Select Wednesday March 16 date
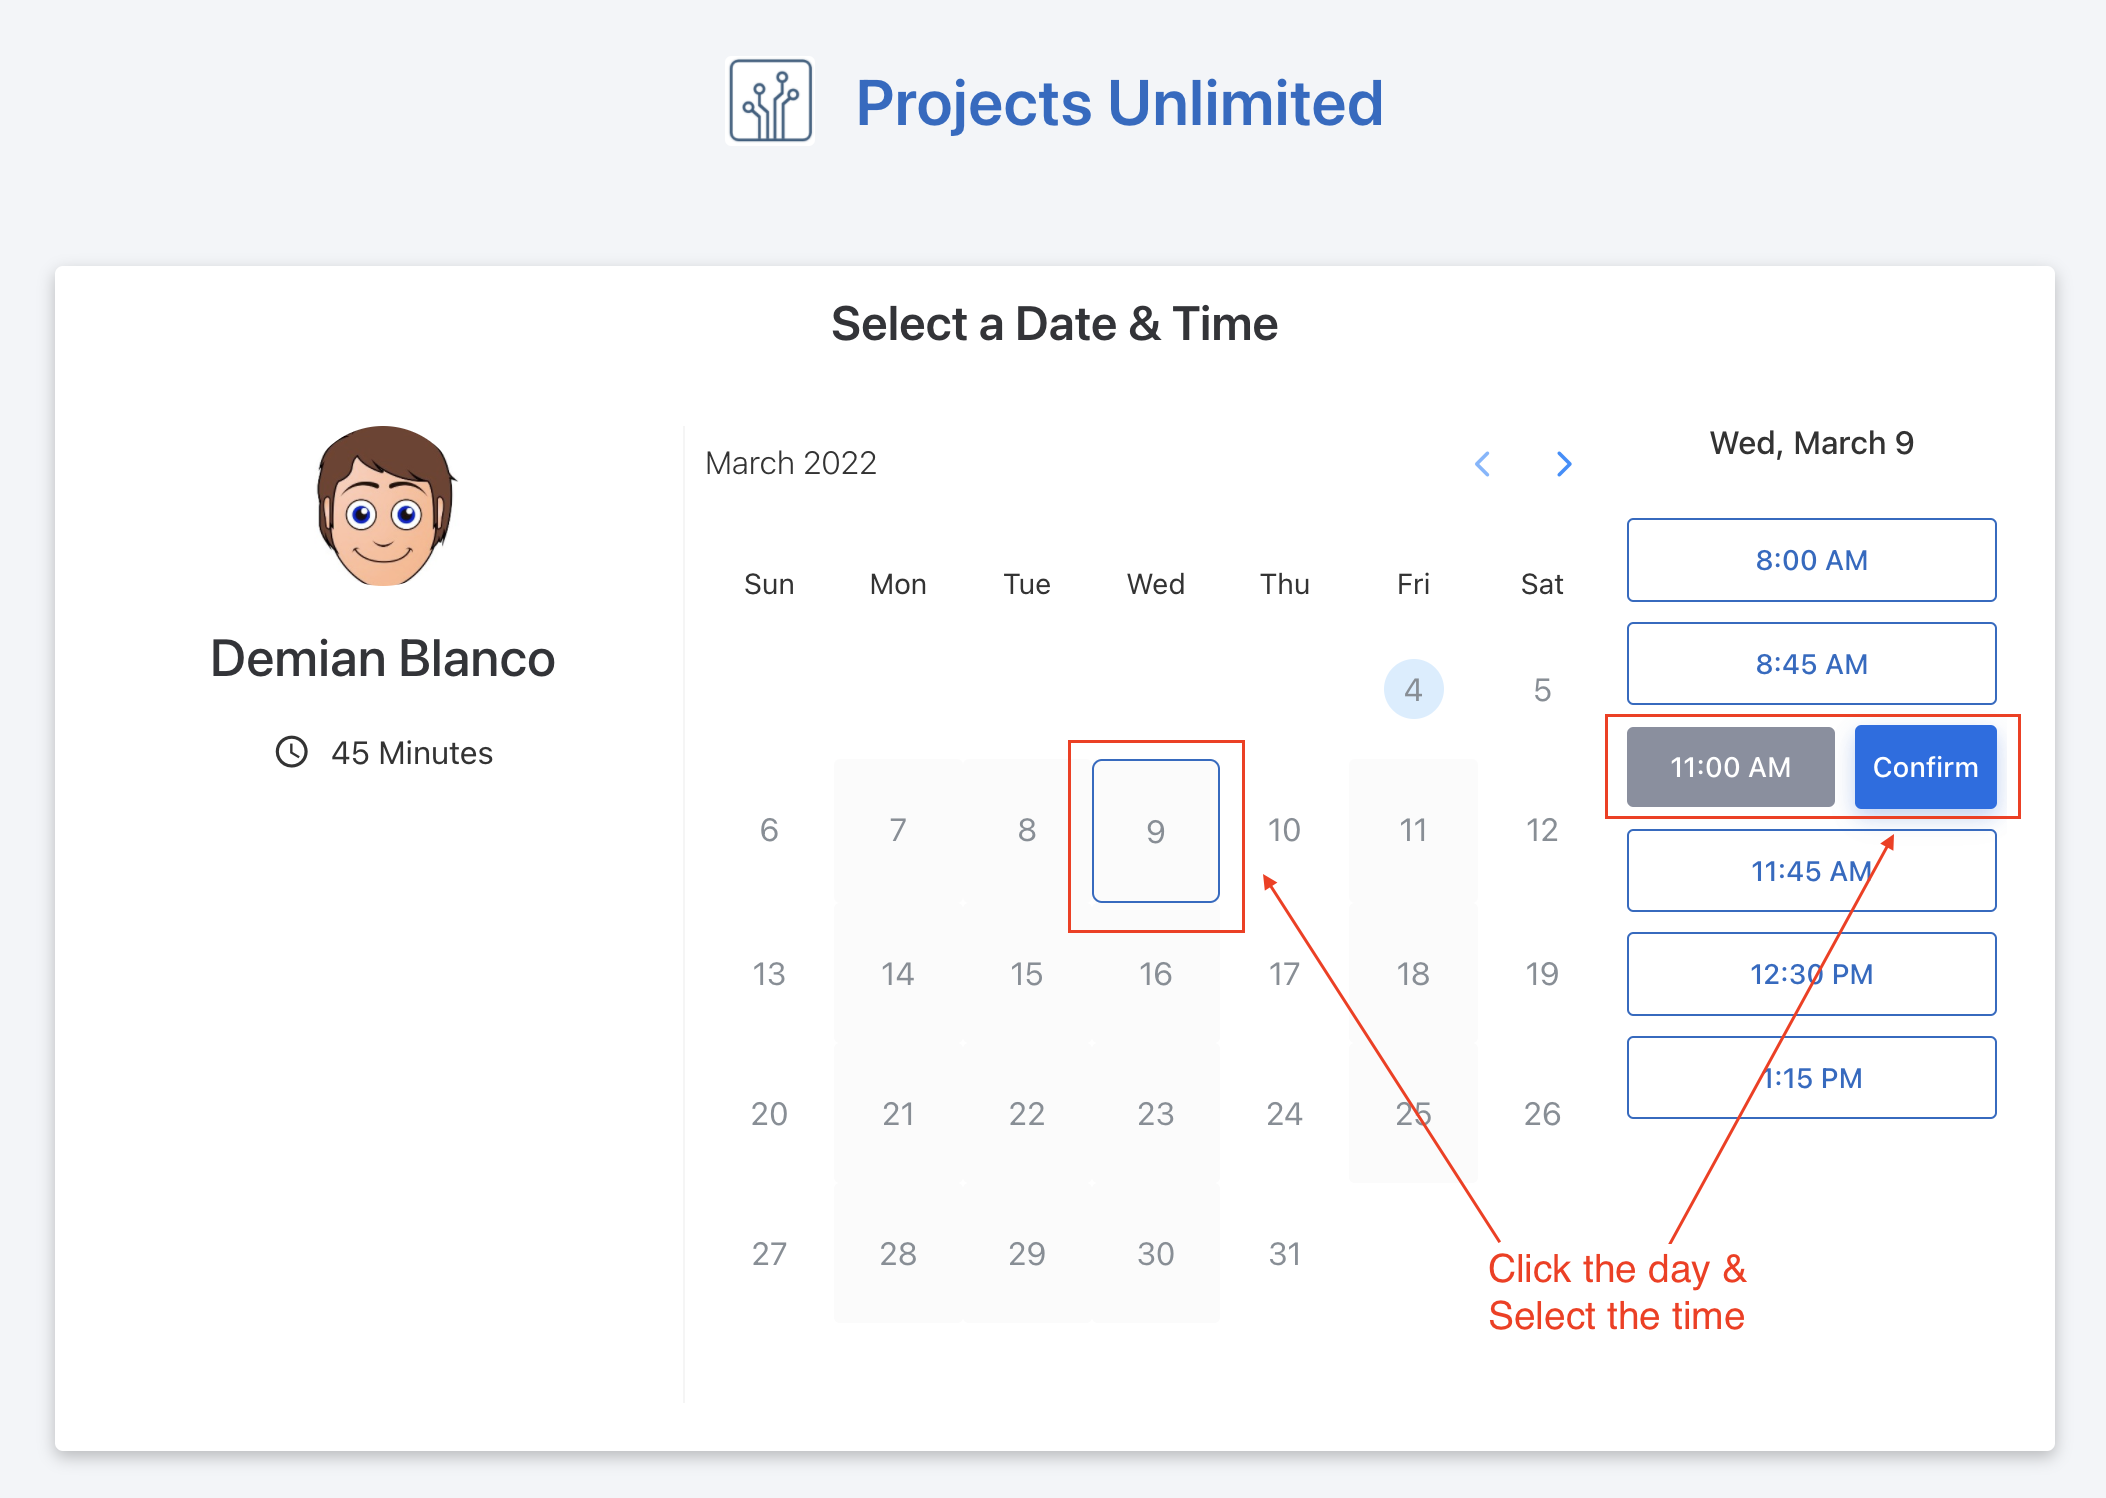 click(1155, 974)
